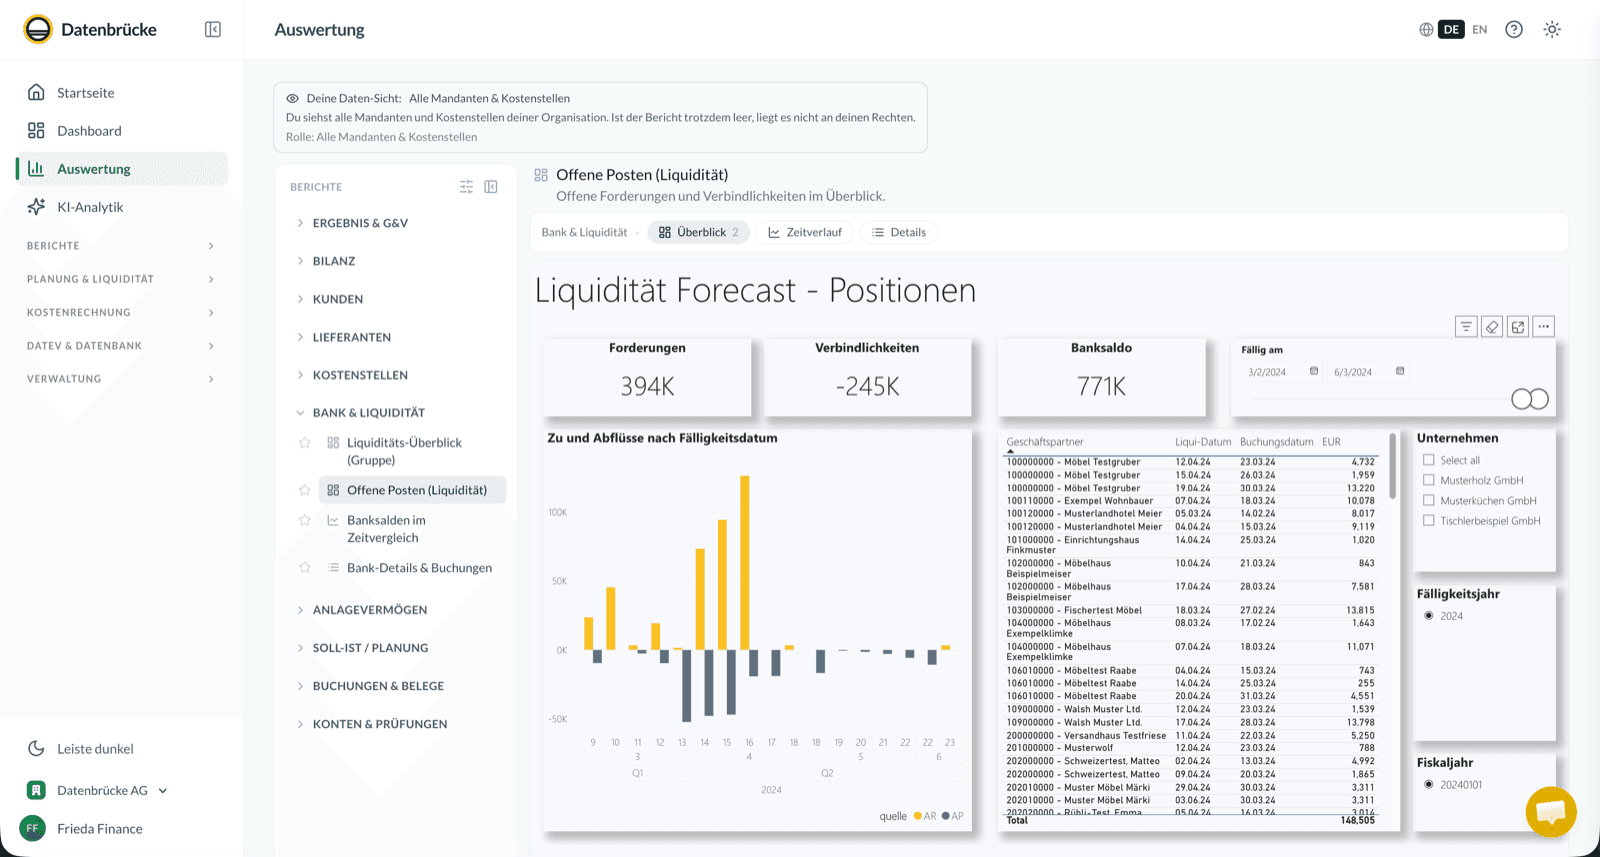Collapse the Berichte report panel

[491, 187]
